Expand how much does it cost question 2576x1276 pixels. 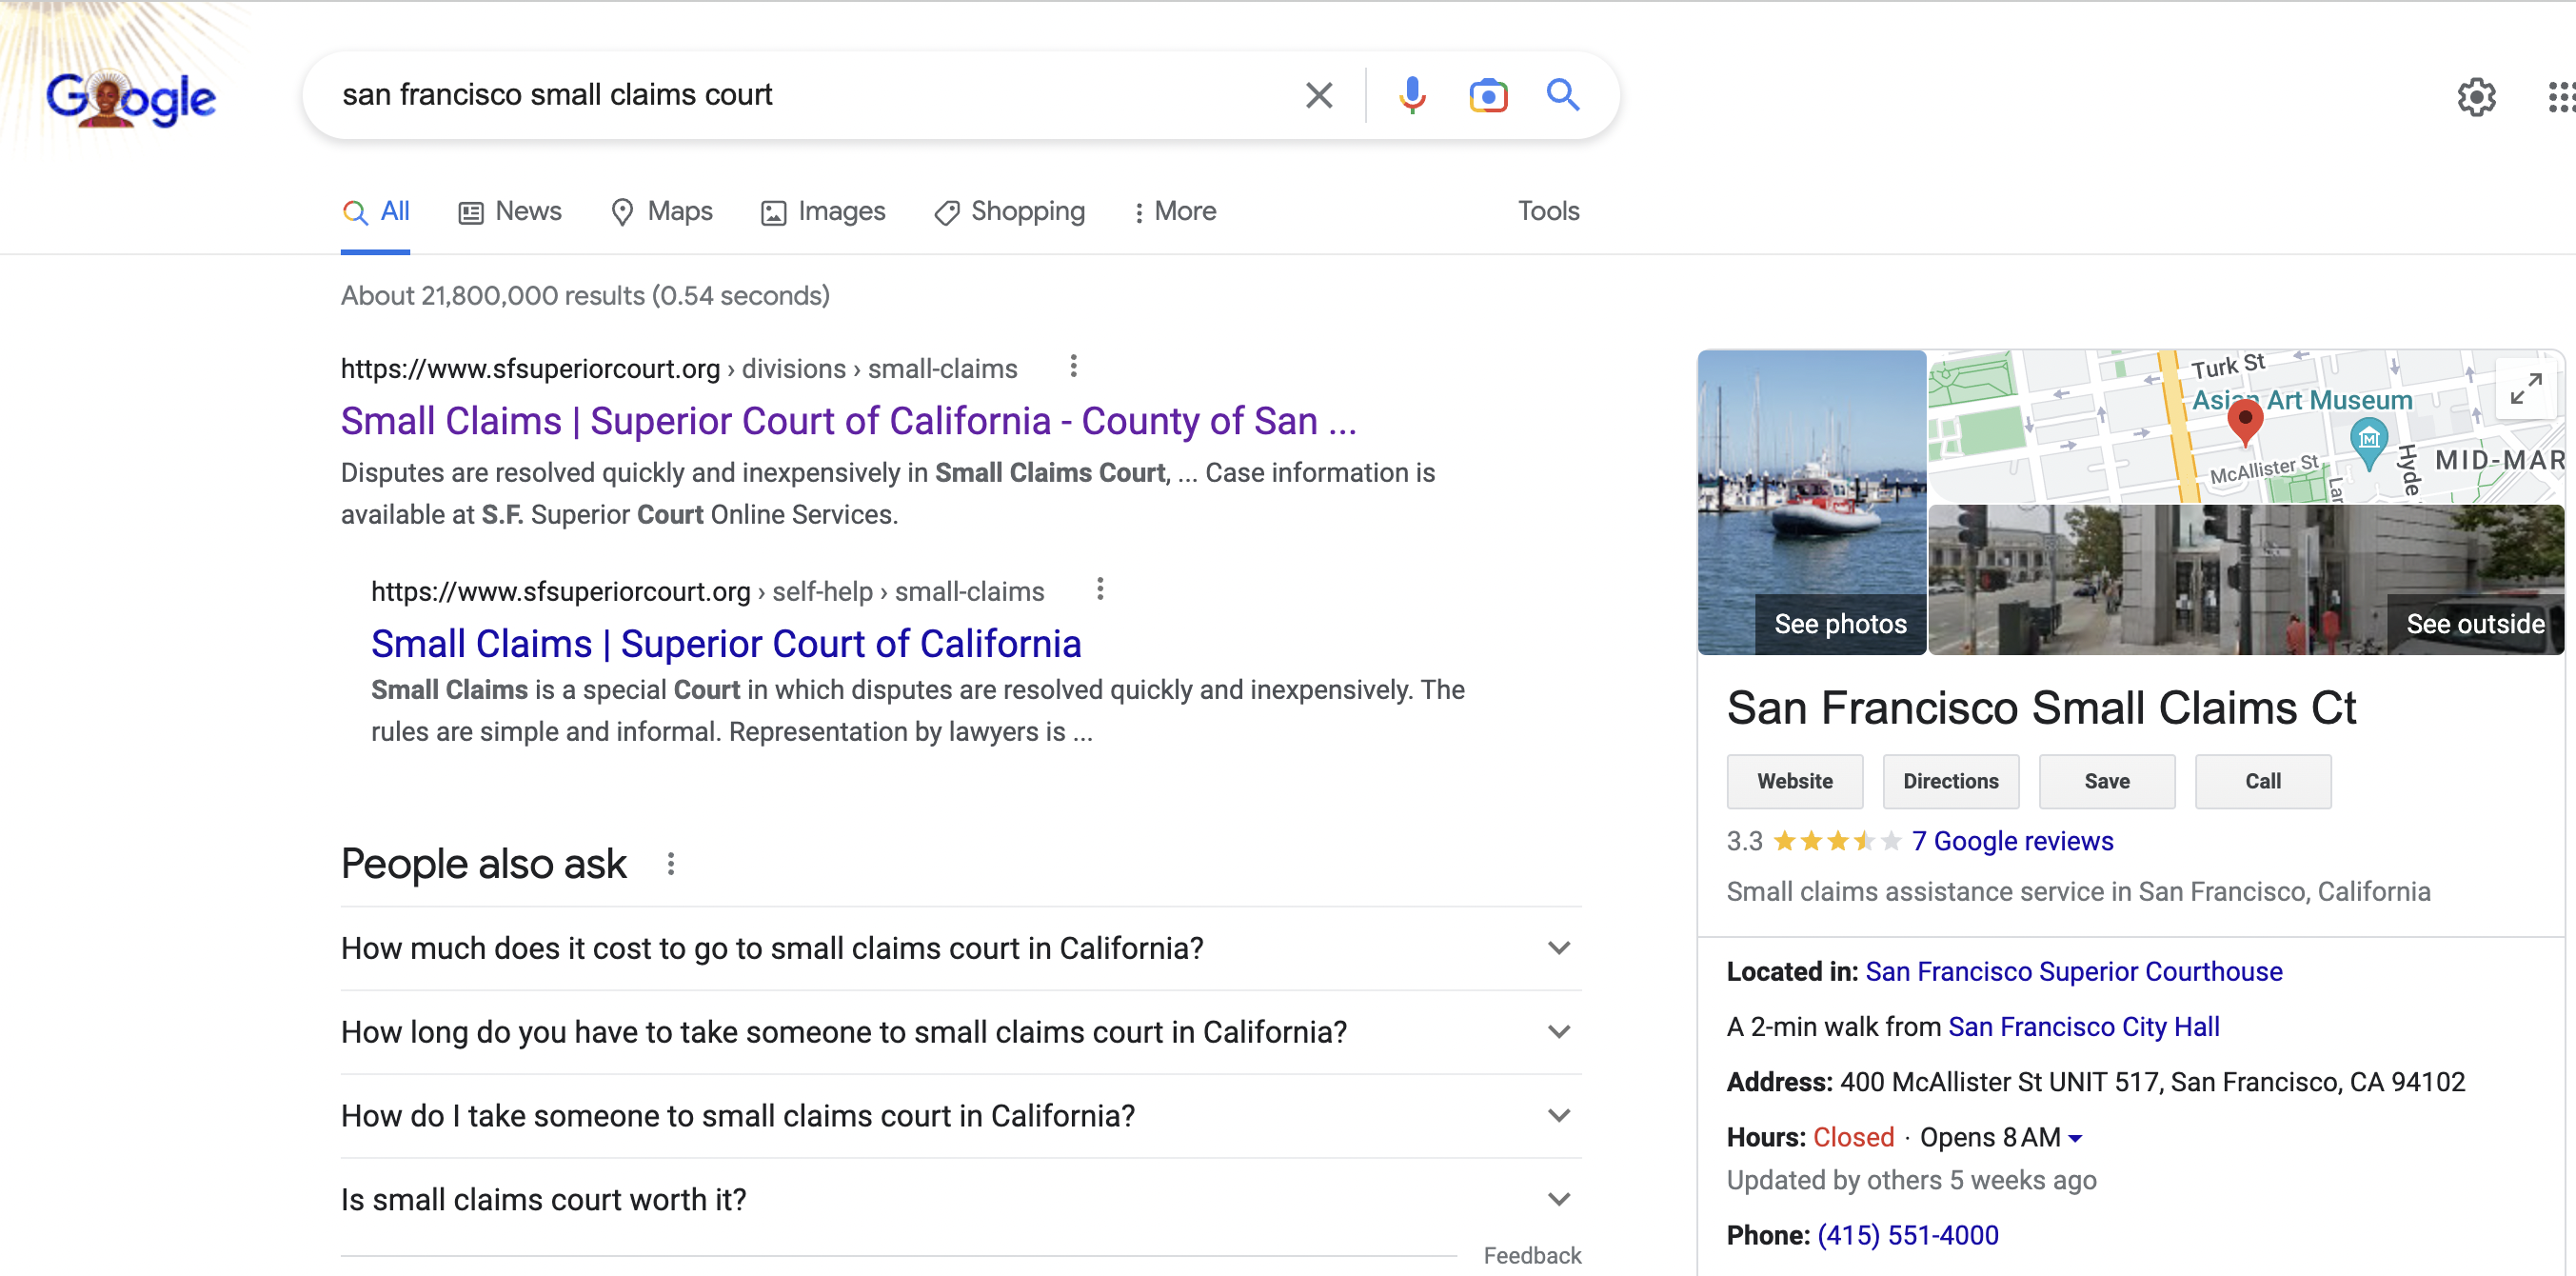coord(960,948)
